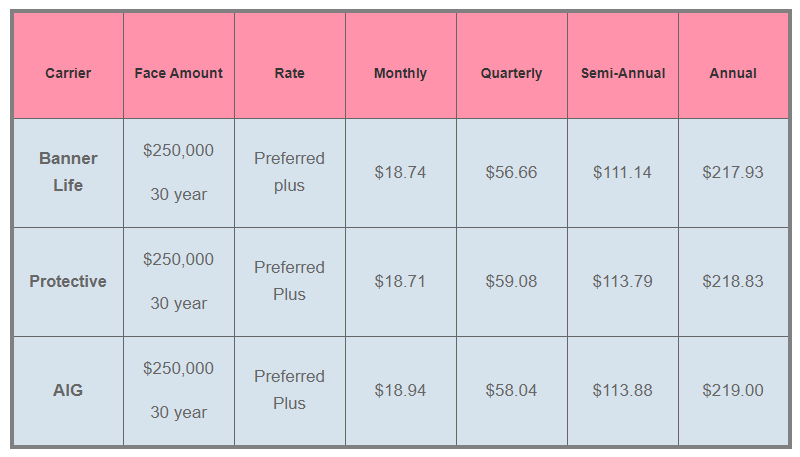Select the Semi-Annual column header
The width and height of the screenshot is (800, 457).
point(622,73)
